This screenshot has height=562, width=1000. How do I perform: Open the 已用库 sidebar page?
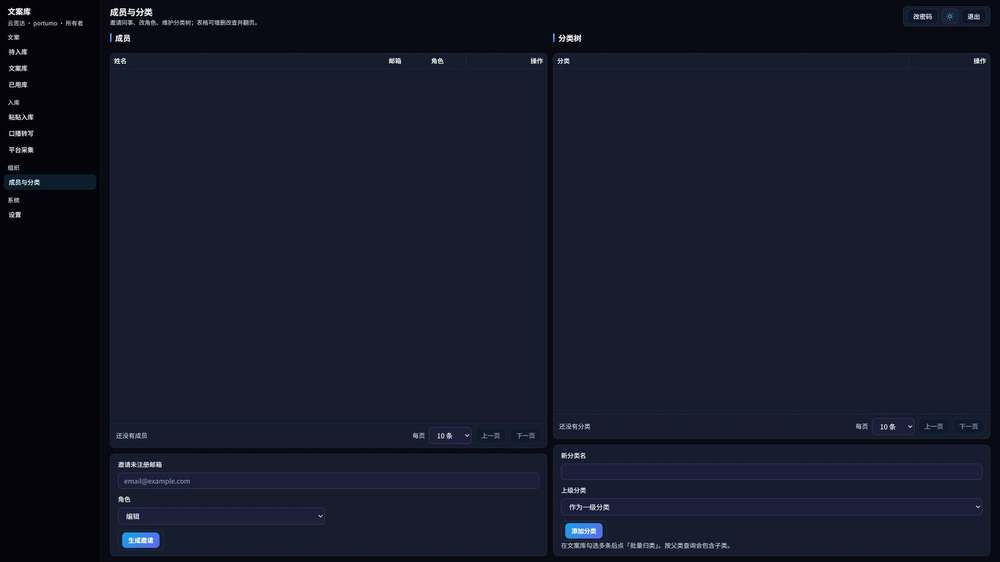pyautogui.click(x=50, y=85)
